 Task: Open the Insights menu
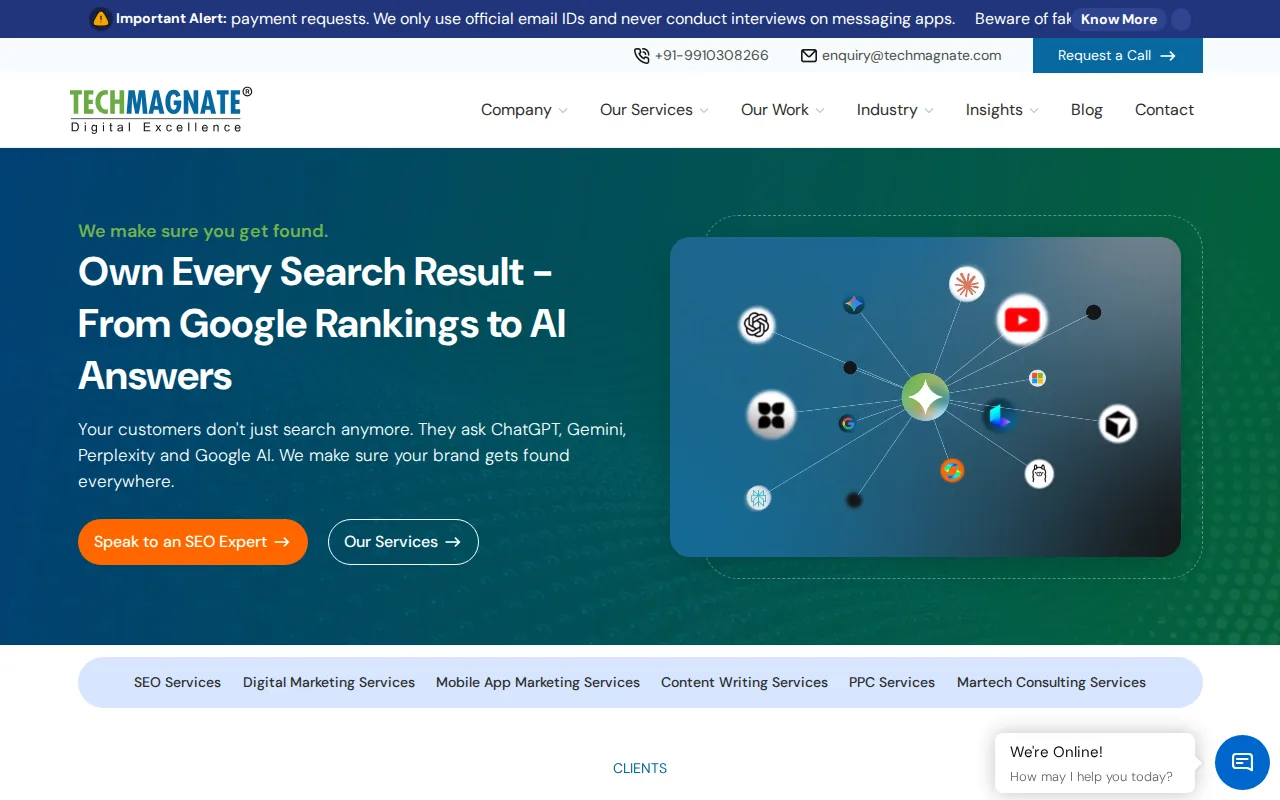(x=994, y=110)
